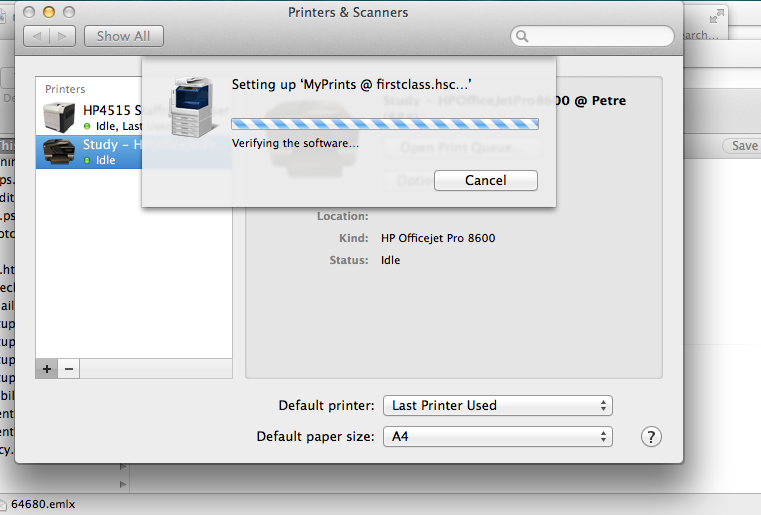Image resolution: width=761 pixels, height=515 pixels.
Task: Click the add printer plus button
Action: pyautogui.click(x=47, y=369)
